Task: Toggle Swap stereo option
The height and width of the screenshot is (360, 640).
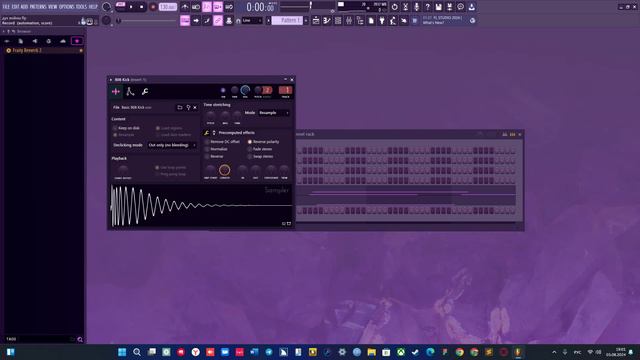Action: tap(260, 156)
